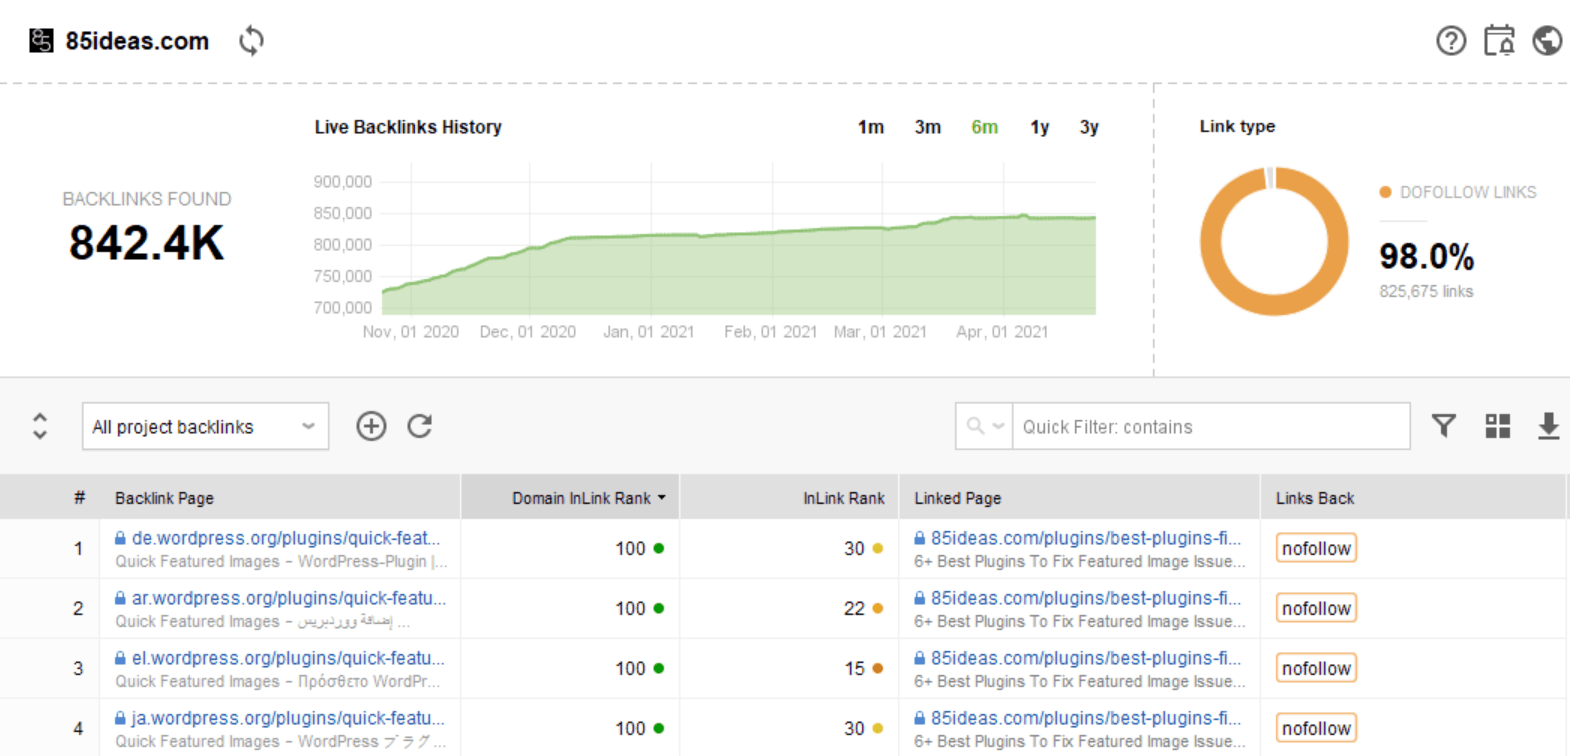Open the column layout grid icon

pos(1498,426)
